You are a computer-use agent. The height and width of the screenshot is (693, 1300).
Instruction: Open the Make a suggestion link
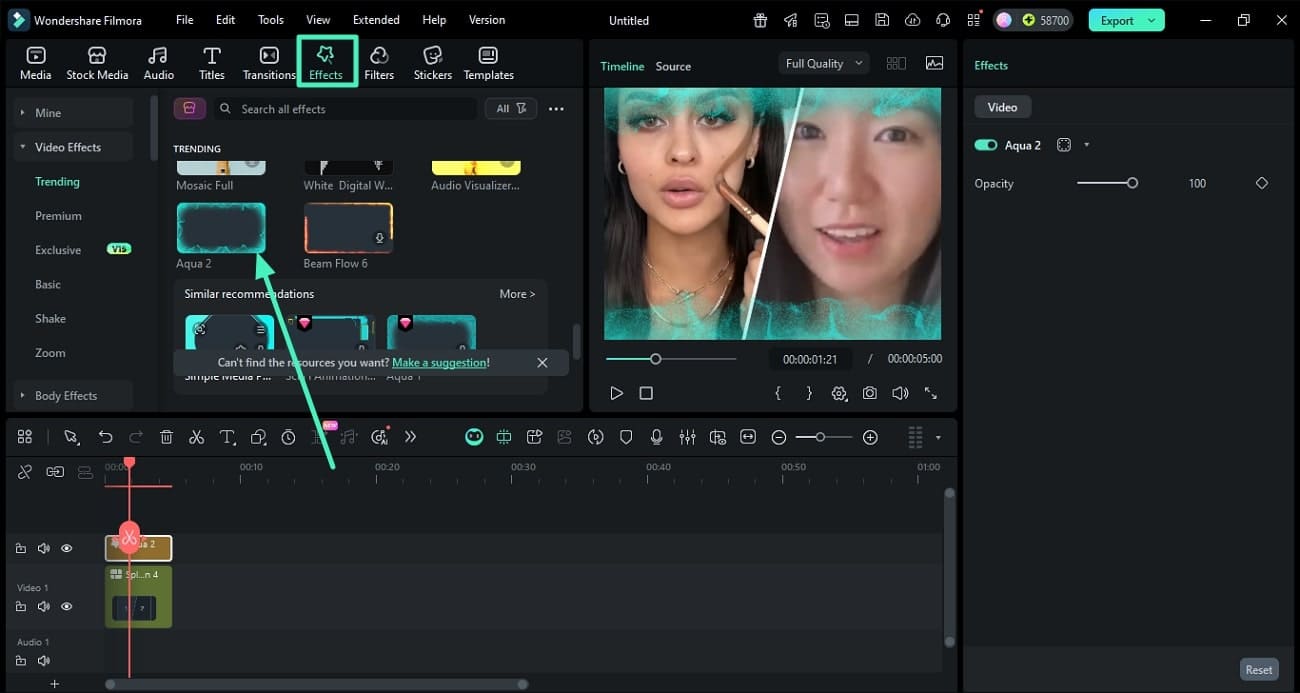click(x=440, y=362)
